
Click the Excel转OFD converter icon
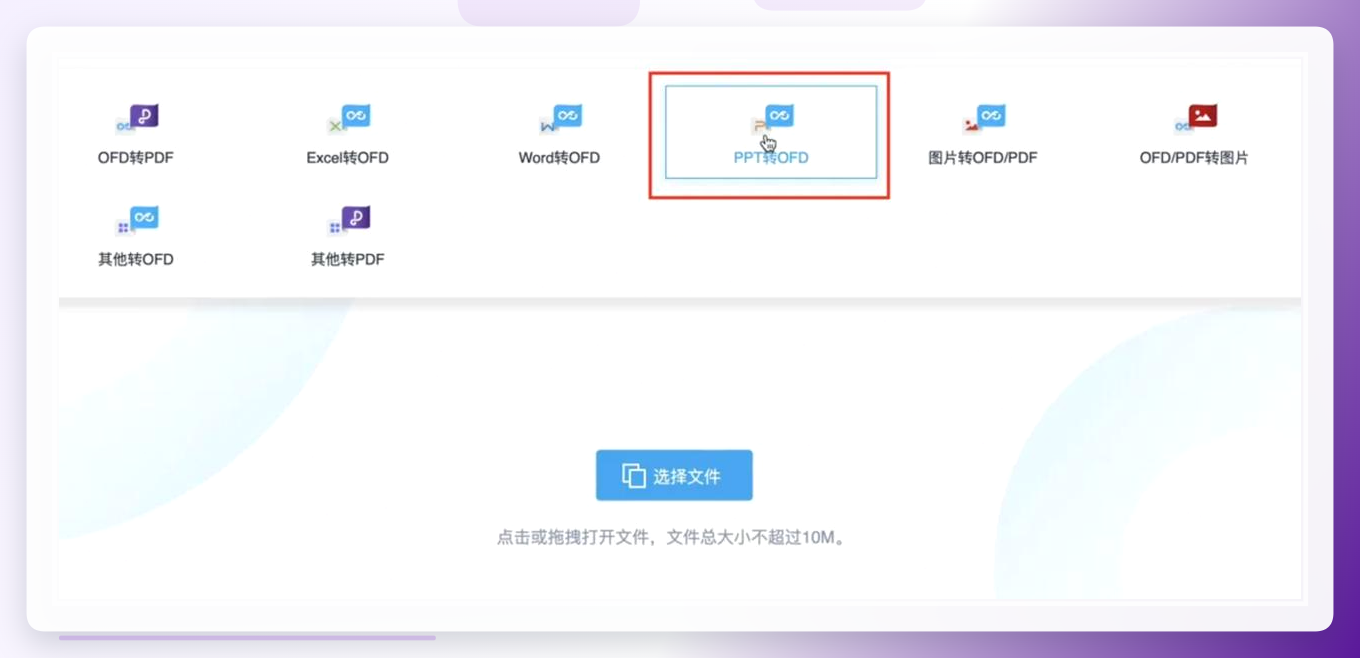pos(349,119)
